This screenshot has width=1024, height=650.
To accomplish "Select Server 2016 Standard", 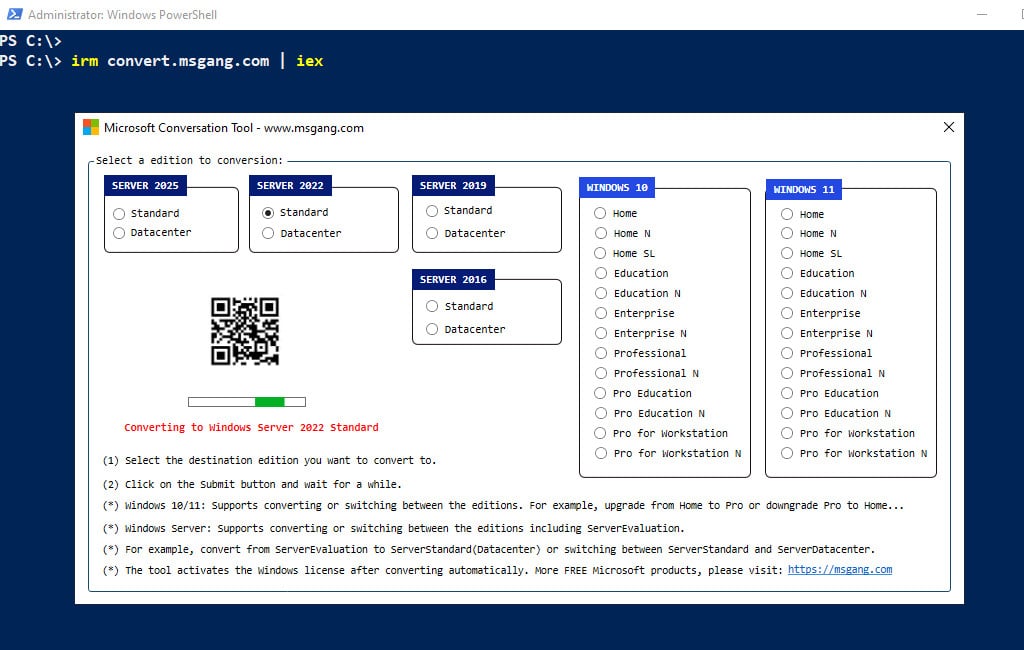I will tap(432, 306).
